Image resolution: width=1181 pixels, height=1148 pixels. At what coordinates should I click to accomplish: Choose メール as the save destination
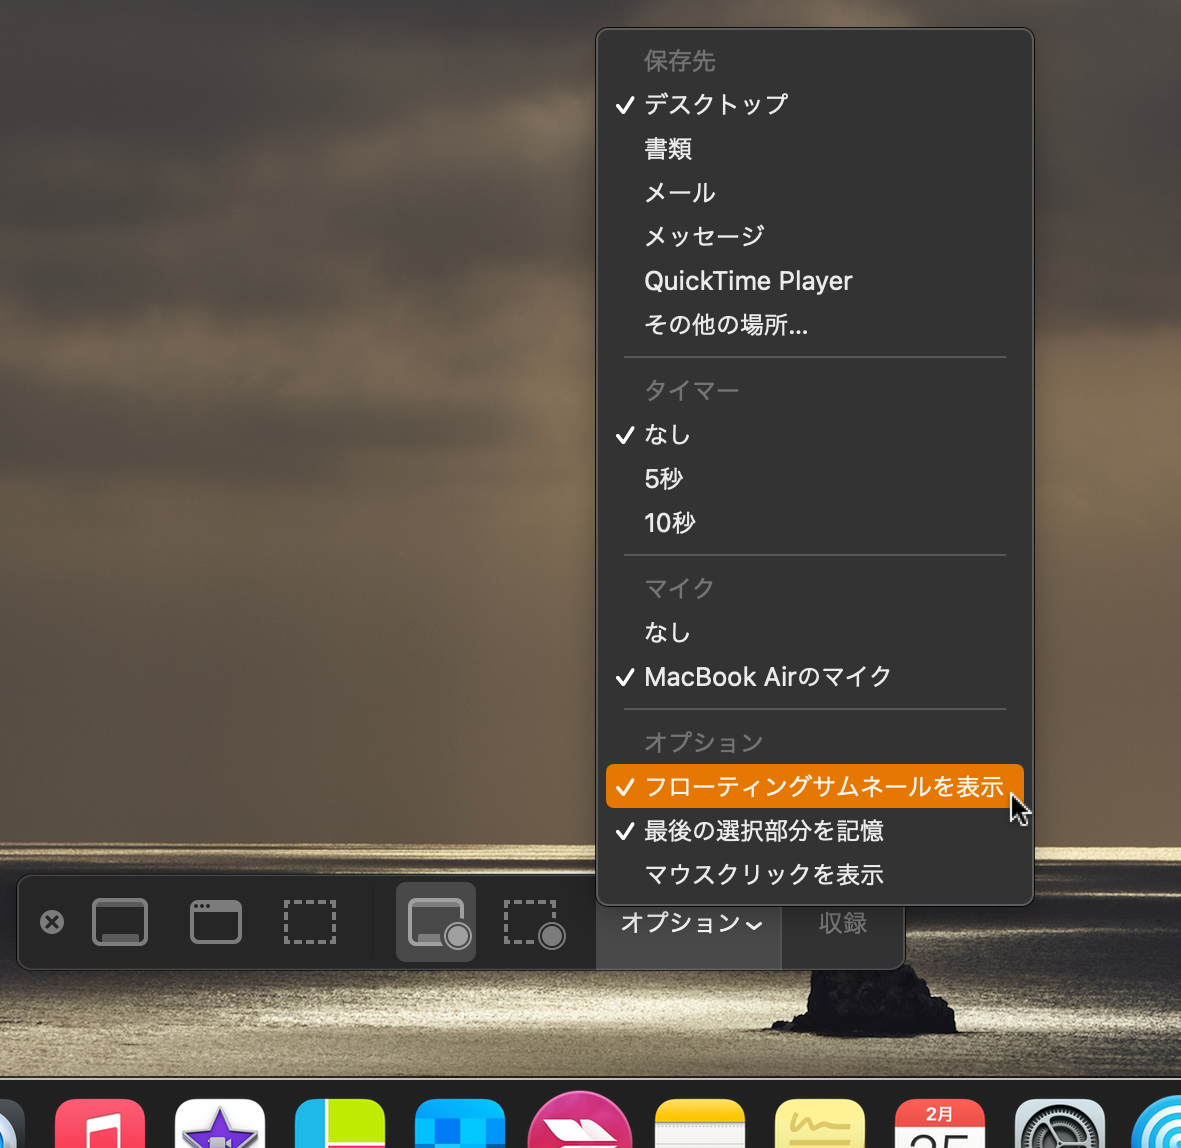pos(814,192)
